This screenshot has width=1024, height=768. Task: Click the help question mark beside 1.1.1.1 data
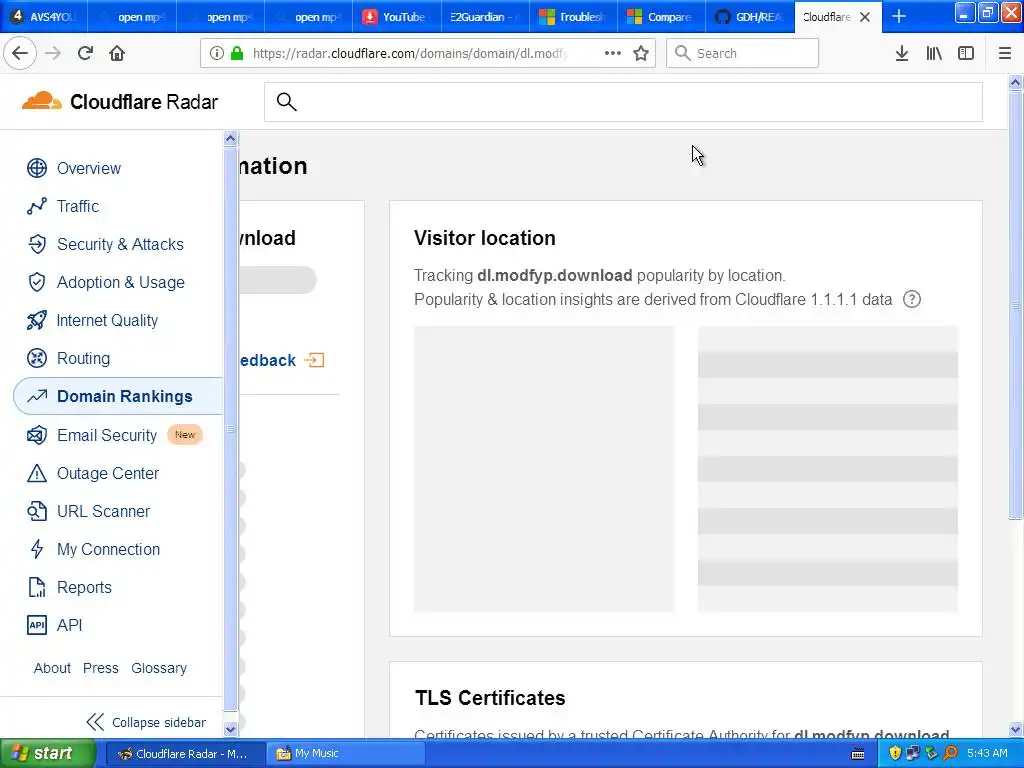click(912, 299)
